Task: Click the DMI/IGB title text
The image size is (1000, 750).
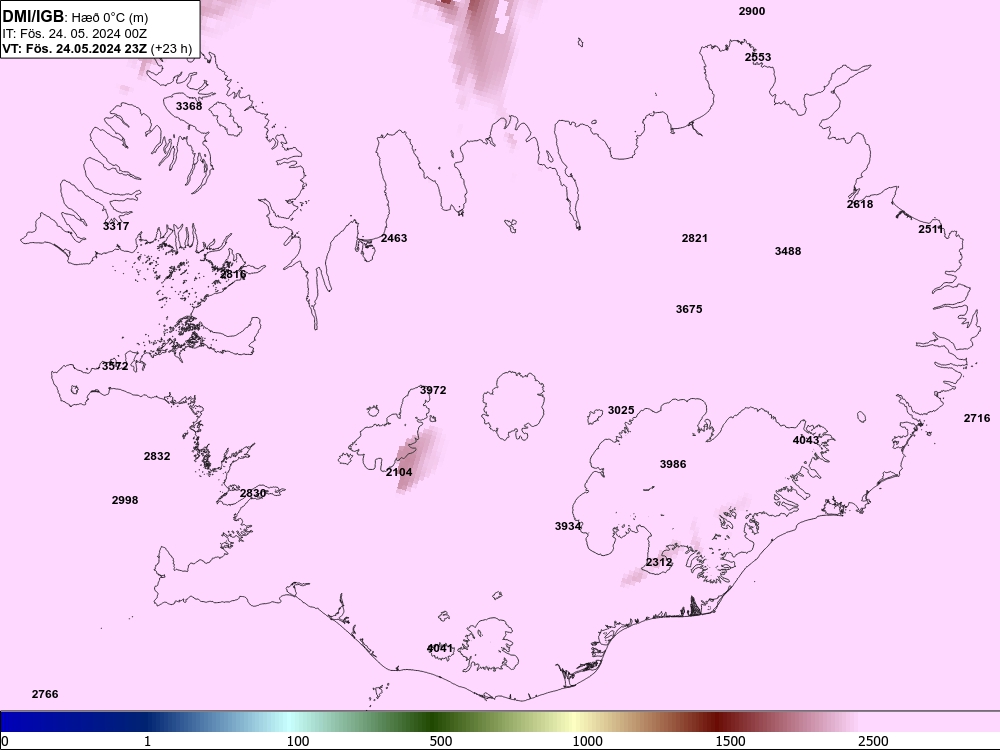Action: click(33, 17)
